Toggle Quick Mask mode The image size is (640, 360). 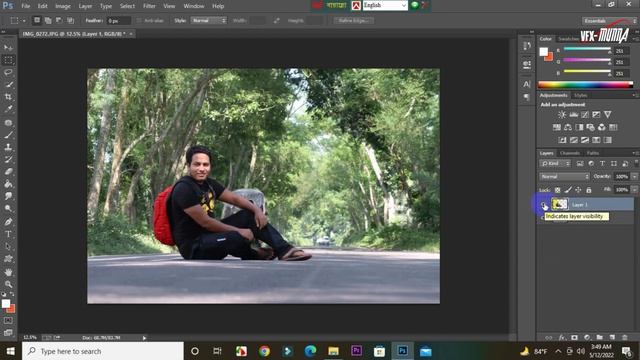pyautogui.click(x=8, y=321)
